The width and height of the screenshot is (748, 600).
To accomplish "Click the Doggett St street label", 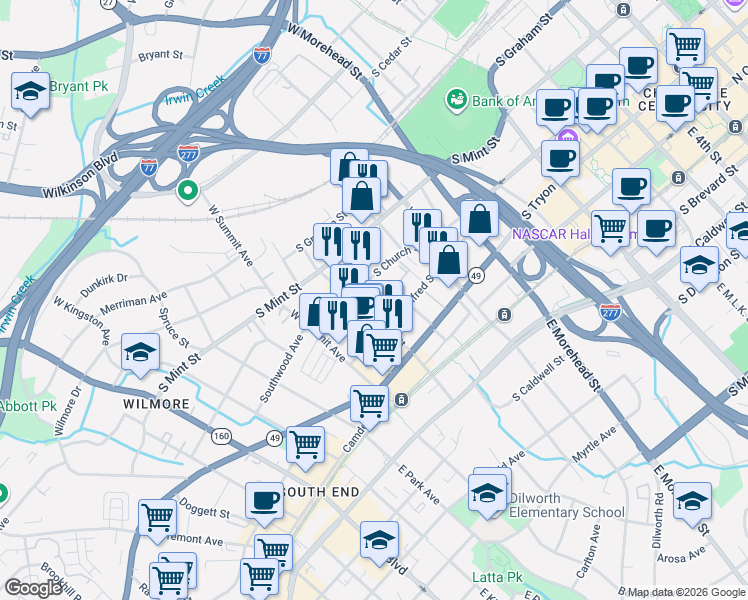I will pyautogui.click(x=204, y=509).
